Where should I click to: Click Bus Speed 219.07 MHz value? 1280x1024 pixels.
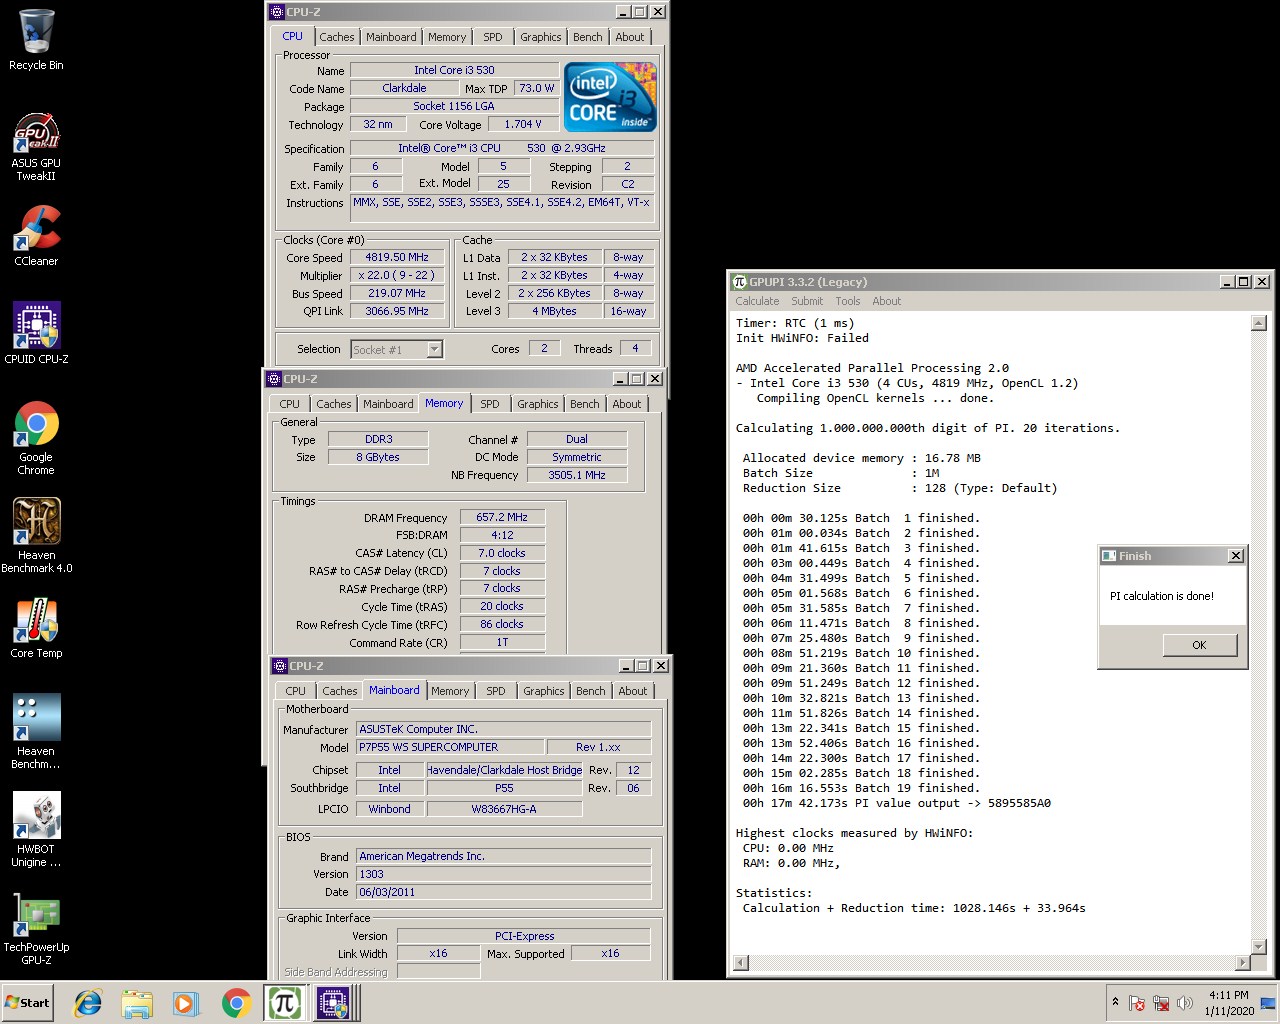click(397, 293)
